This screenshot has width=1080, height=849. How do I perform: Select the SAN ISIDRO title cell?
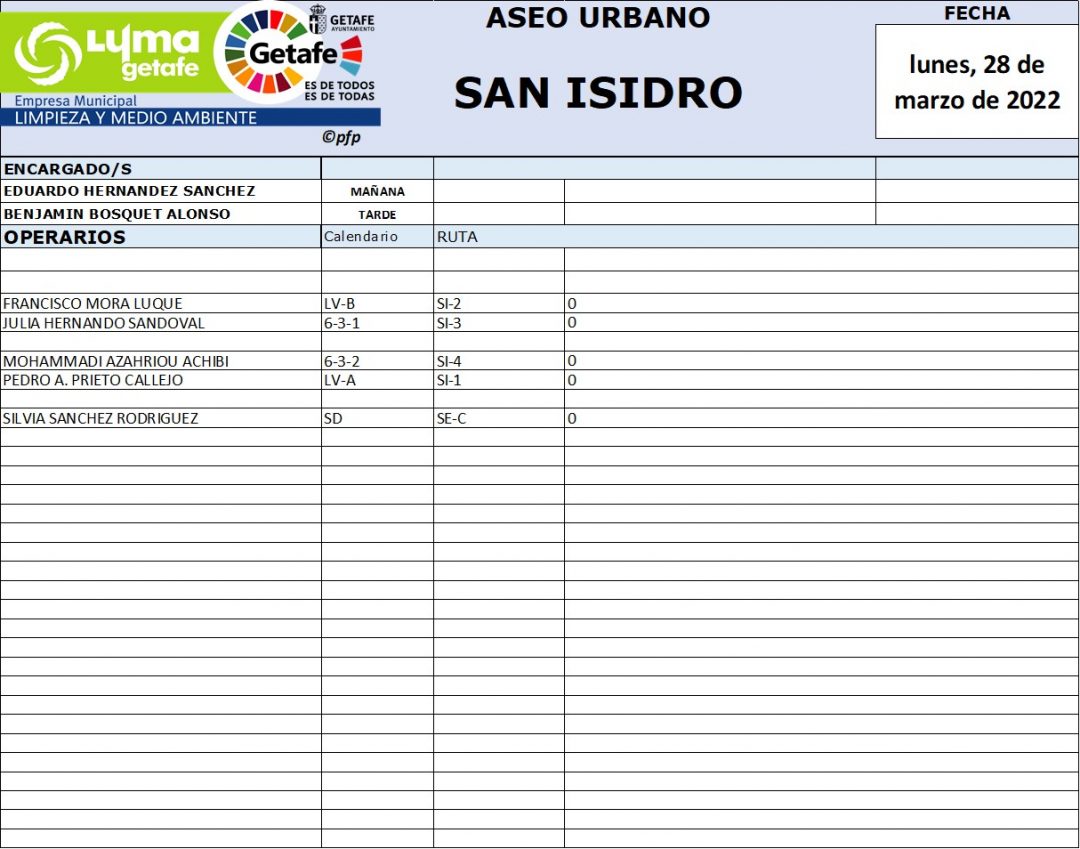coord(598,93)
